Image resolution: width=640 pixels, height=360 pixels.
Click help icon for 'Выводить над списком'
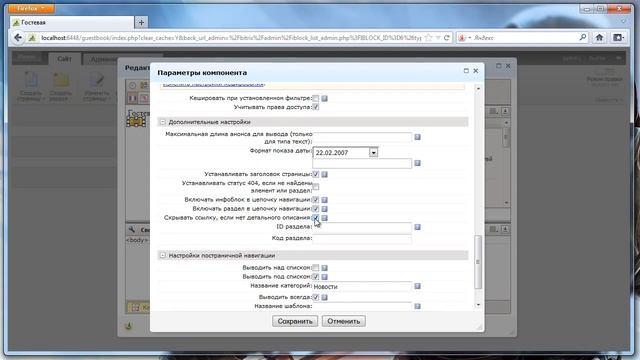[324, 268]
